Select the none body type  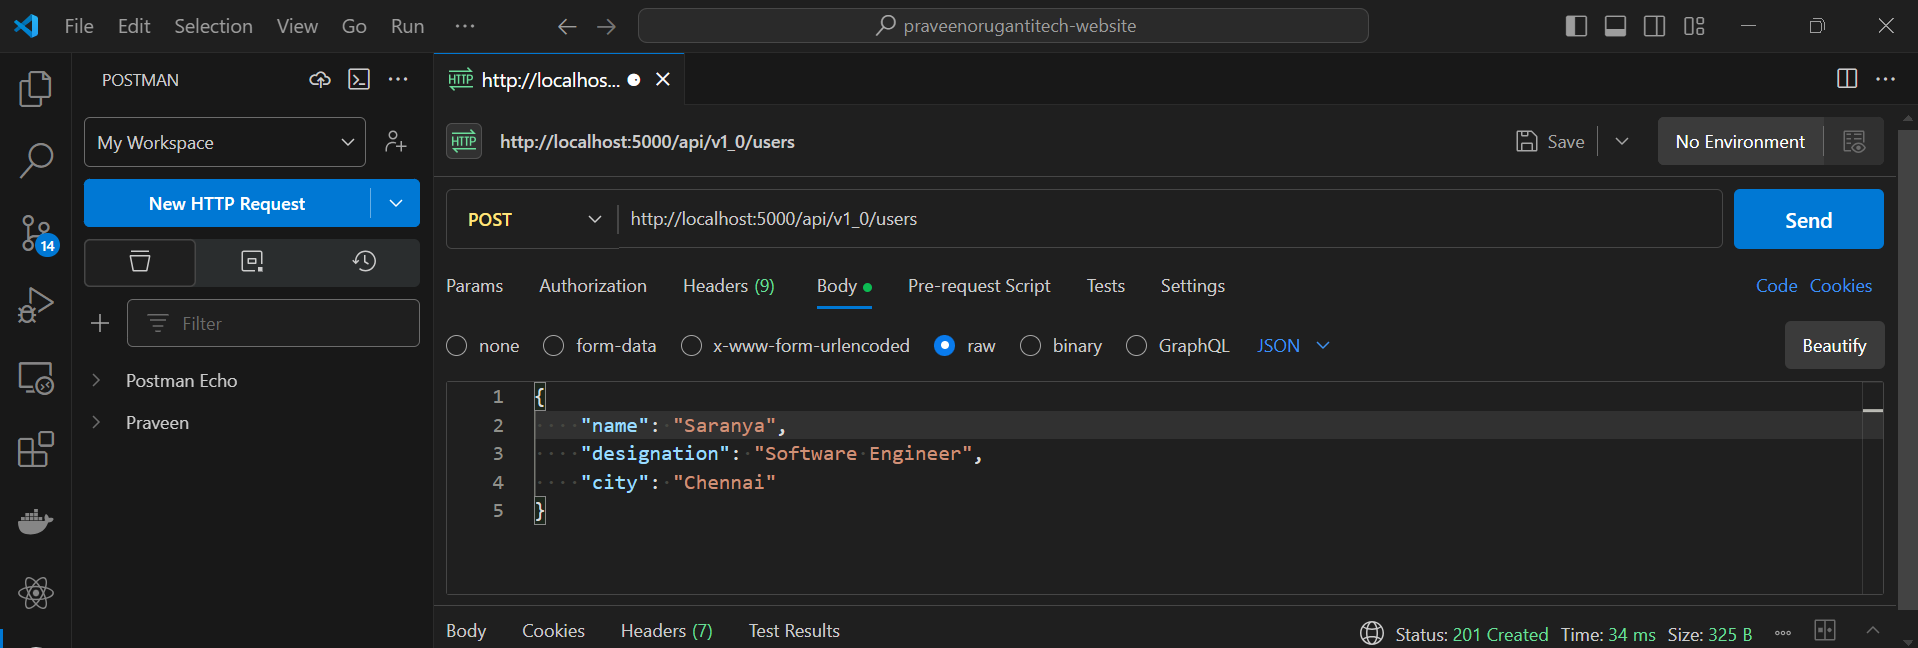click(457, 346)
